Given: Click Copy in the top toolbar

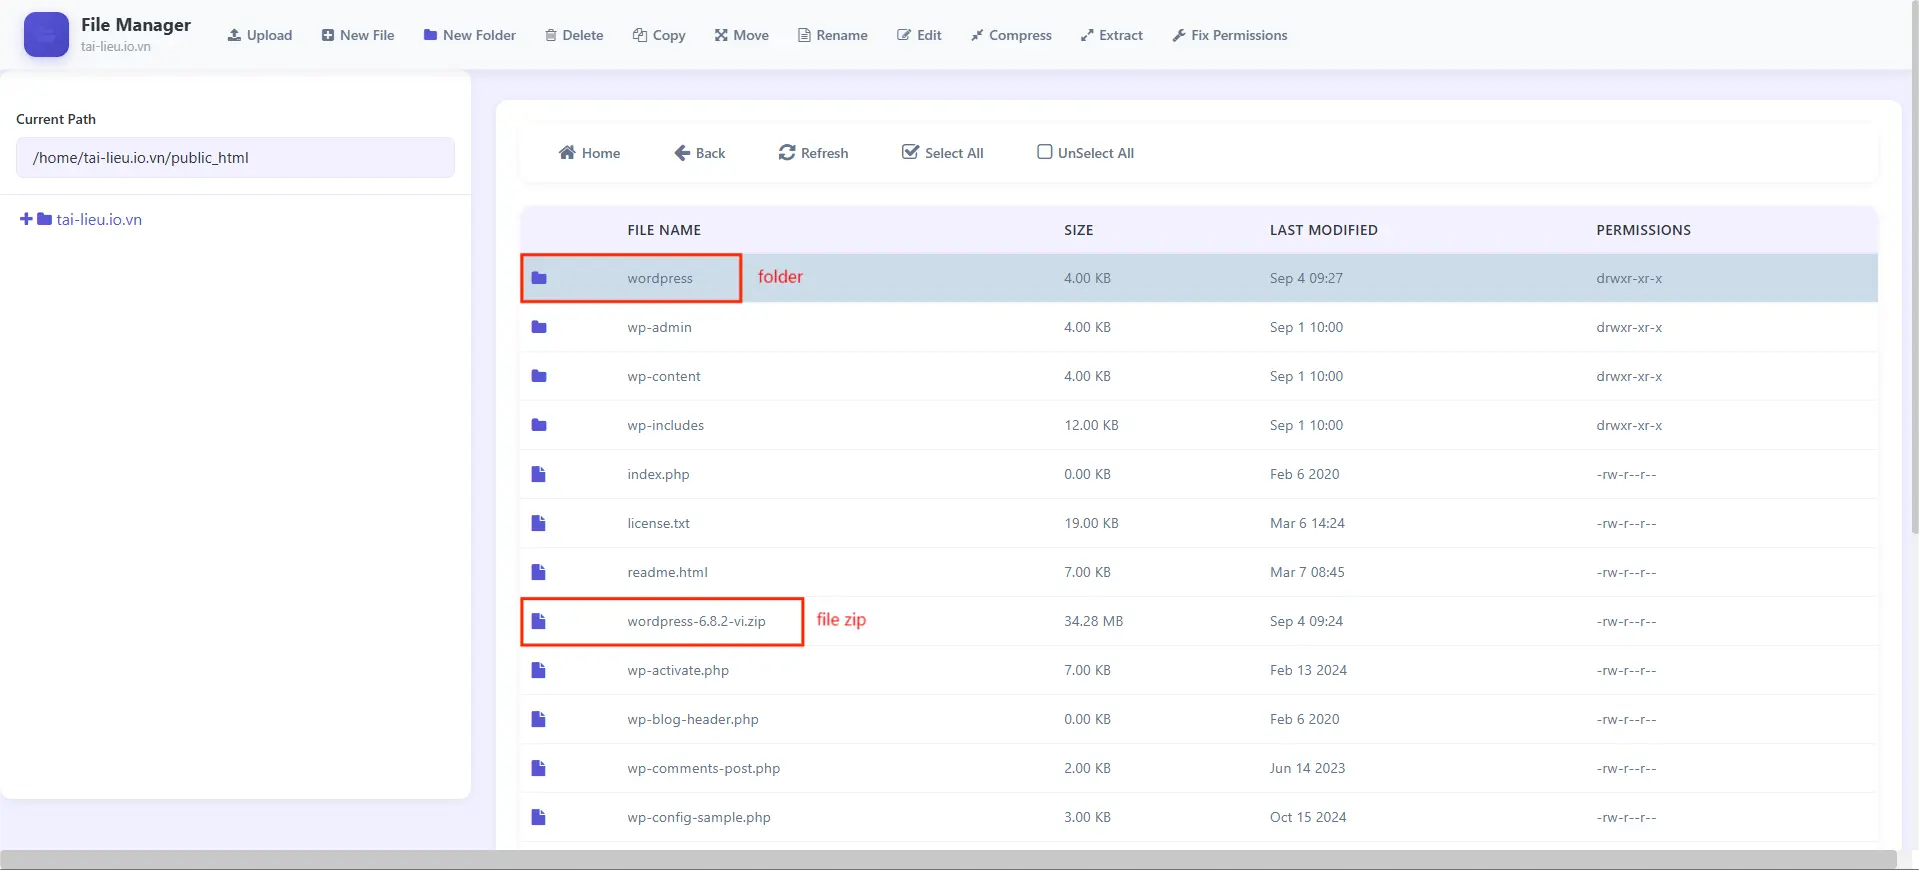Looking at the screenshot, I should 659,35.
